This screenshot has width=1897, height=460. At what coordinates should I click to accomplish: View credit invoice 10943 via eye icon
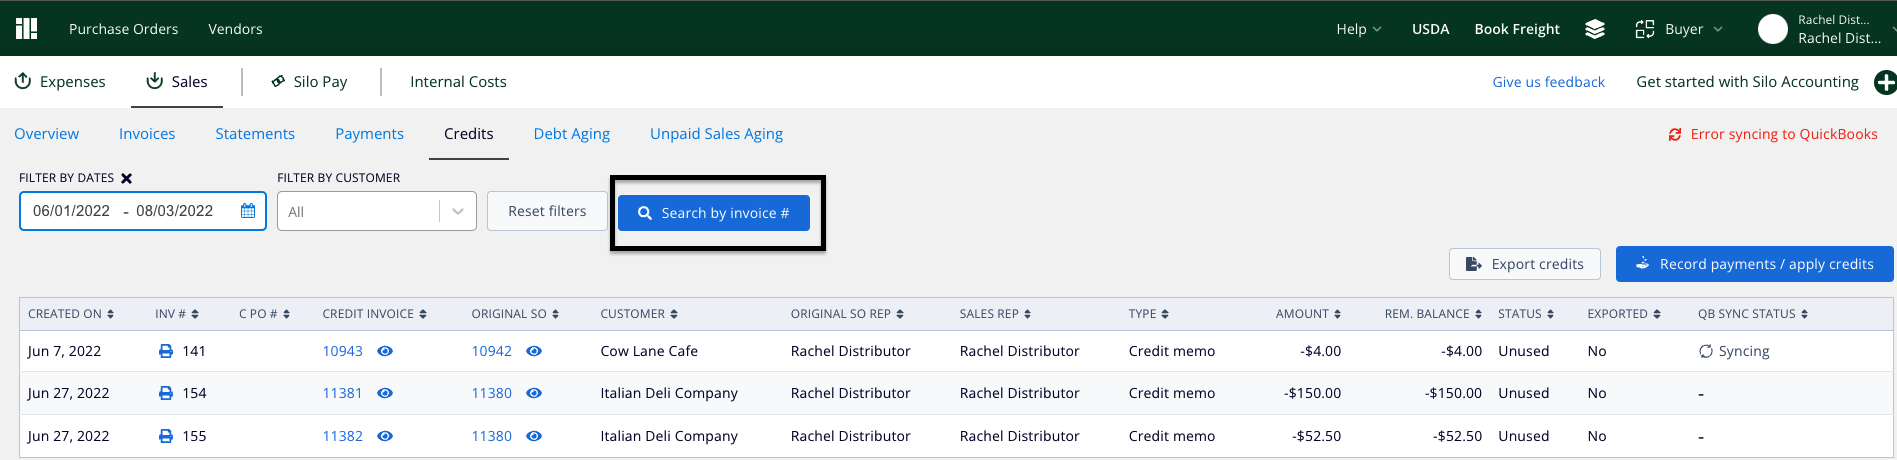[385, 351]
